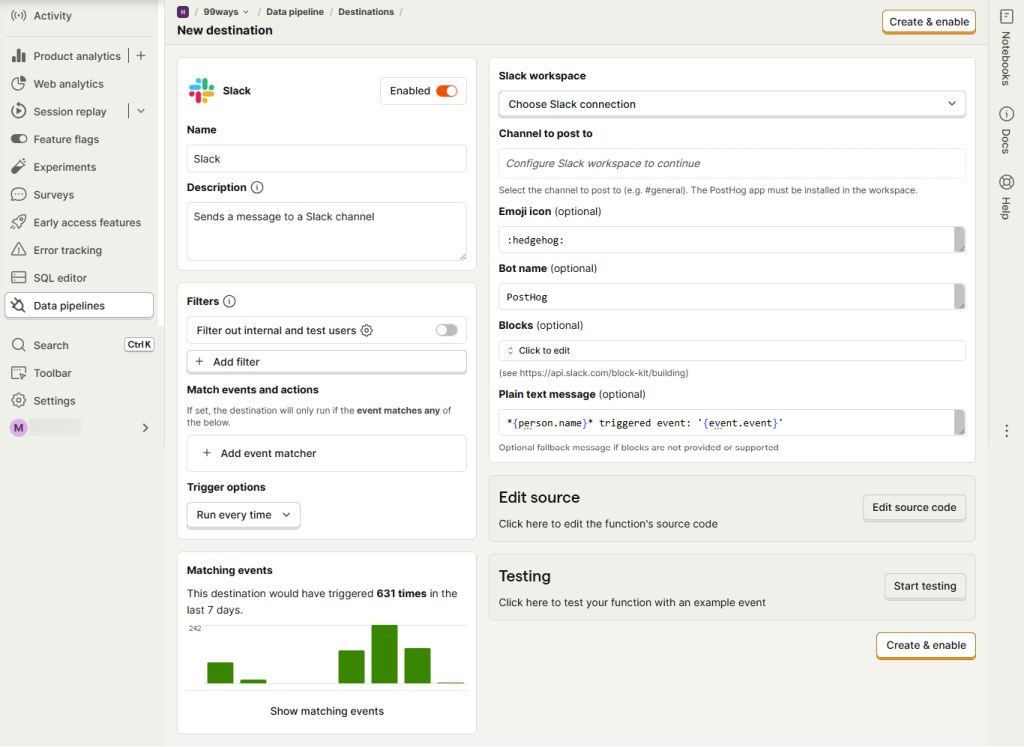
Task: Click the Channel to post to field
Action: click(731, 163)
